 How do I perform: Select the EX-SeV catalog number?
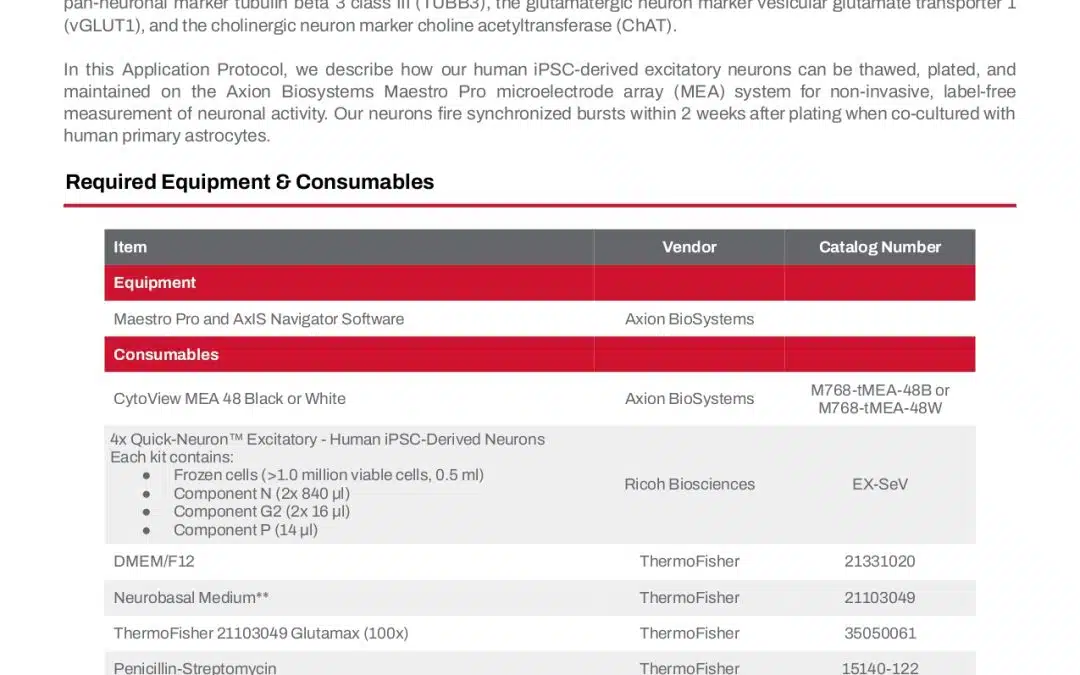click(x=879, y=484)
